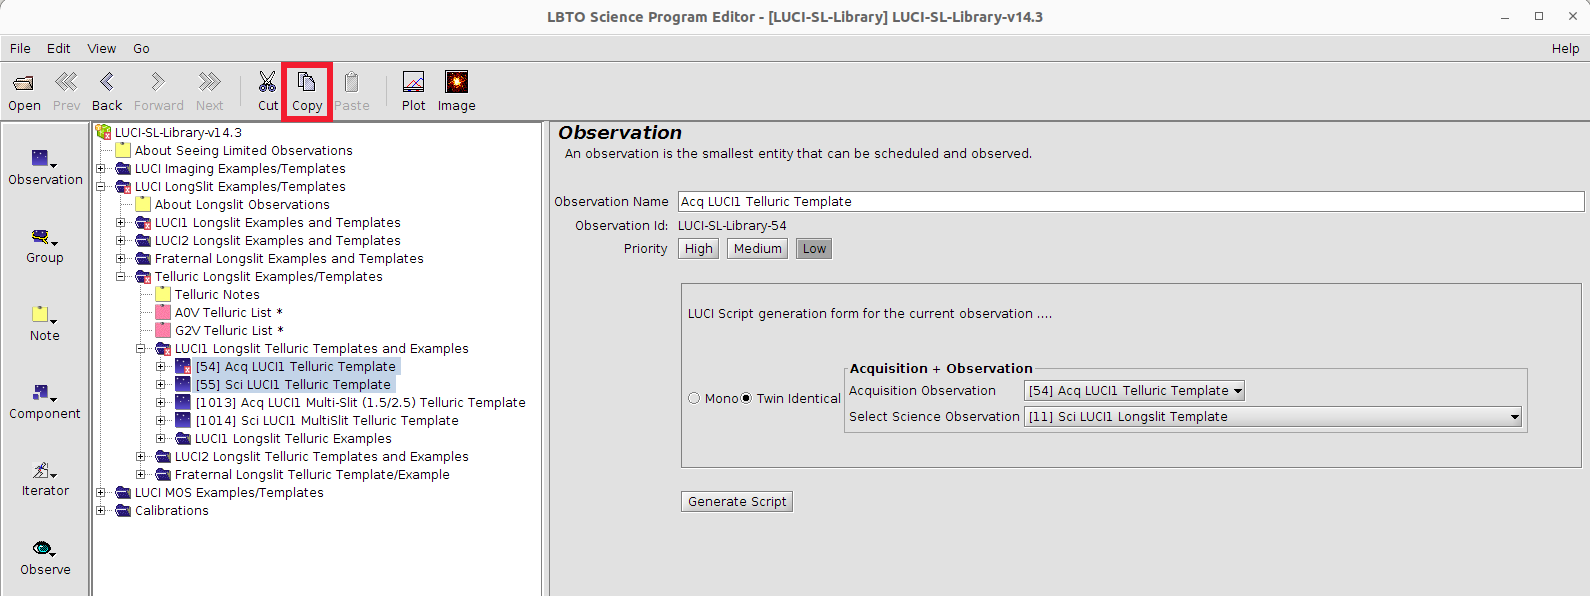Click the Cut scissors icon
This screenshot has height=596, width=1590.
point(267,83)
